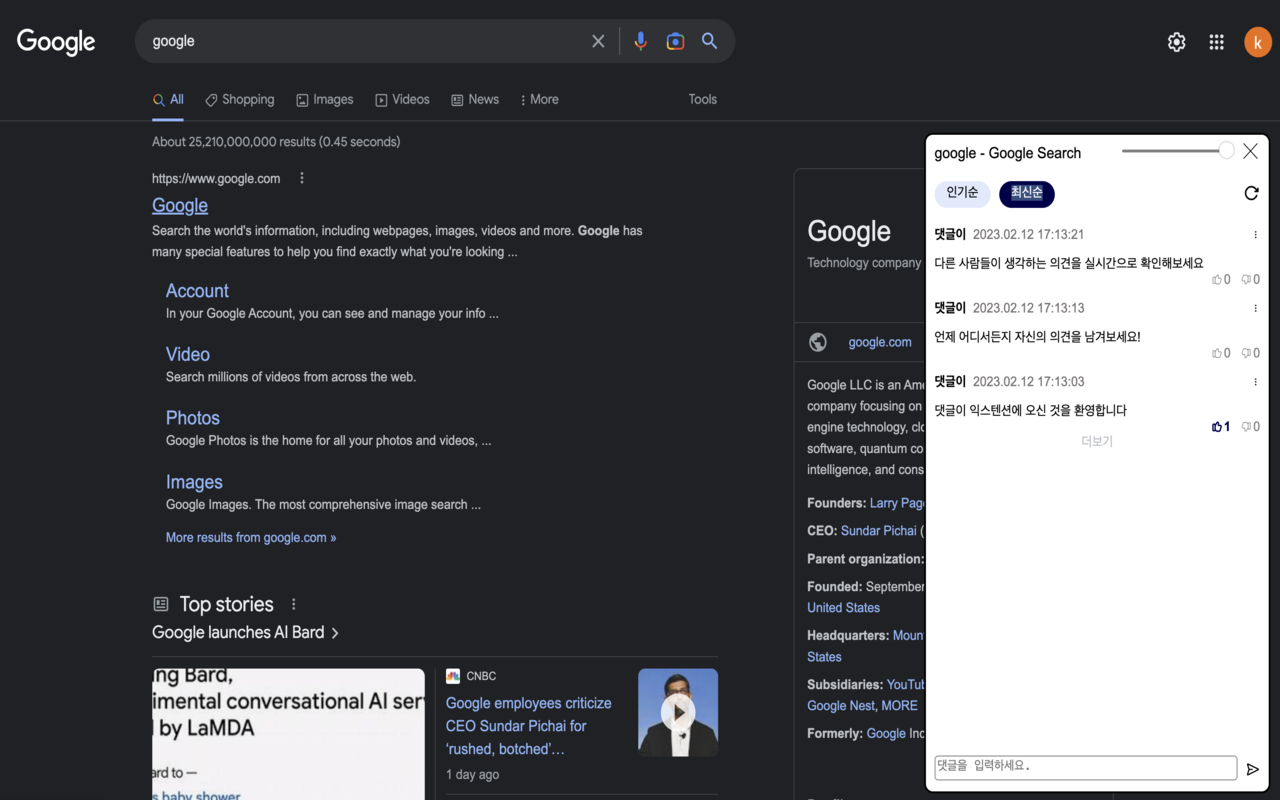Switch to the News tab

(x=475, y=100)
